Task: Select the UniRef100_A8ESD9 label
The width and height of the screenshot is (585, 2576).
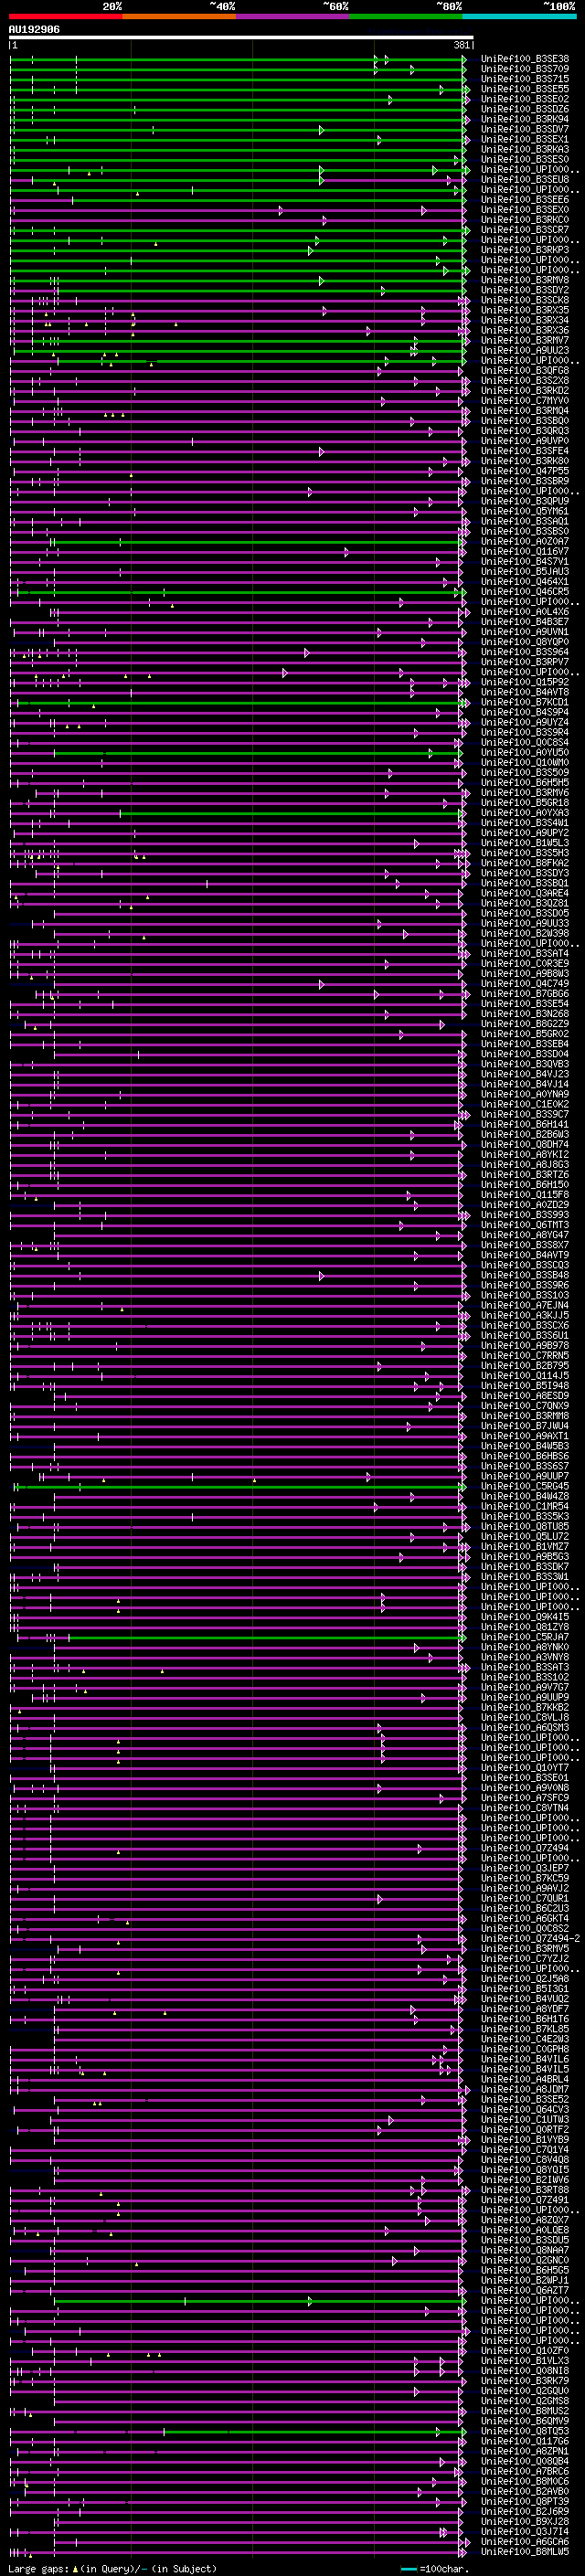Action: pos(525,1396)
